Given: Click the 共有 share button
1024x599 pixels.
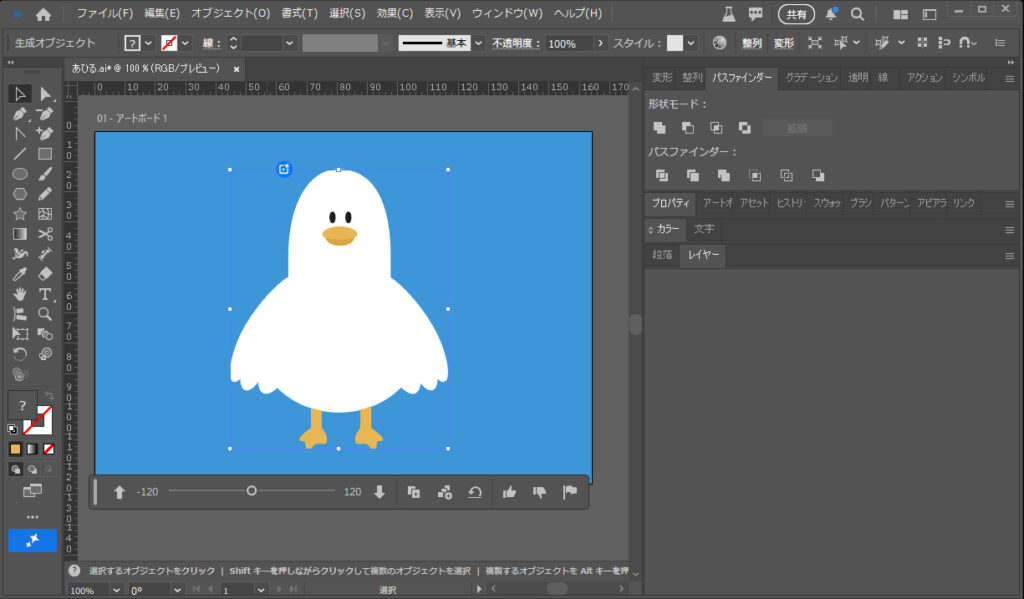Looking at the screenshot, I should coord(796,14).
